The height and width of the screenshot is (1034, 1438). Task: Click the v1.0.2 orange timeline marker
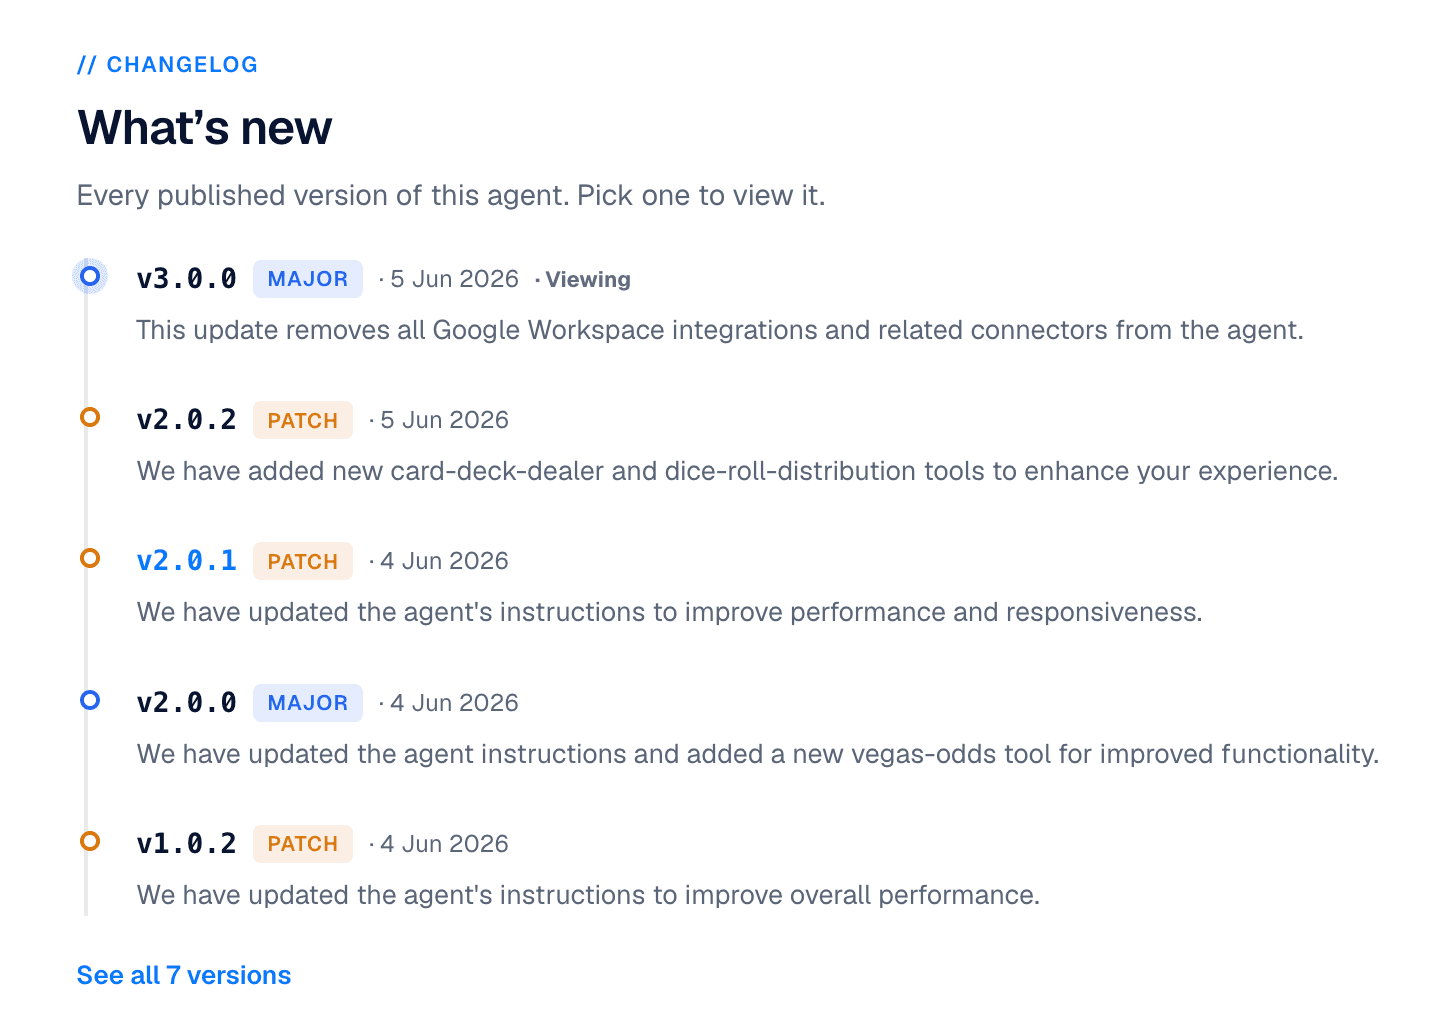point(90,841)
